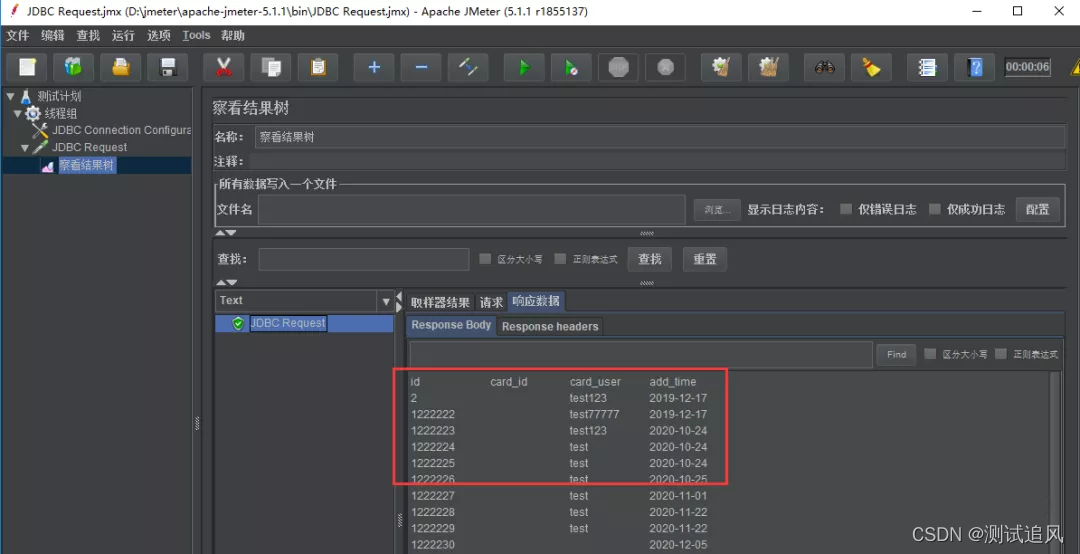Collapse the JDBC Request tree node

point(25,147)
